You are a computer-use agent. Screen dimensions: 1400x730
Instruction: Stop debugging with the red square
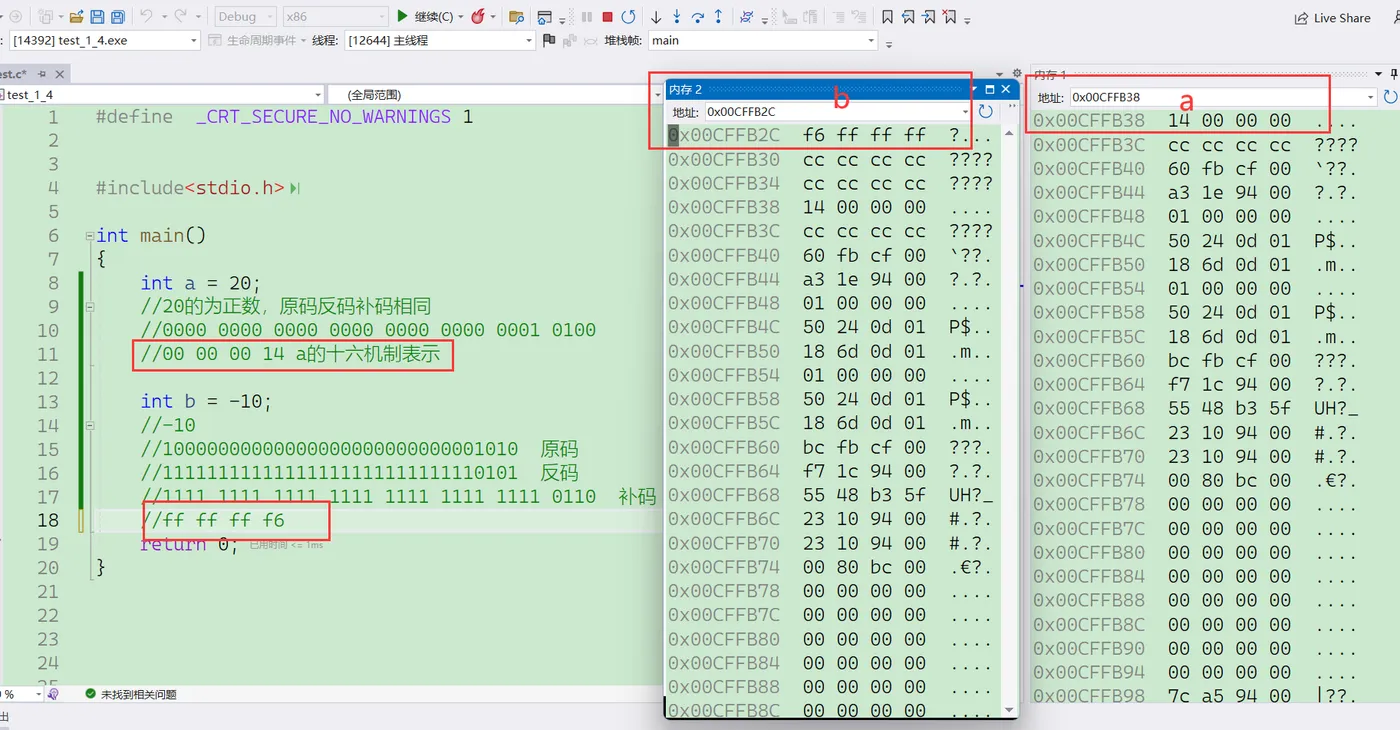click(x=607, y=17)
